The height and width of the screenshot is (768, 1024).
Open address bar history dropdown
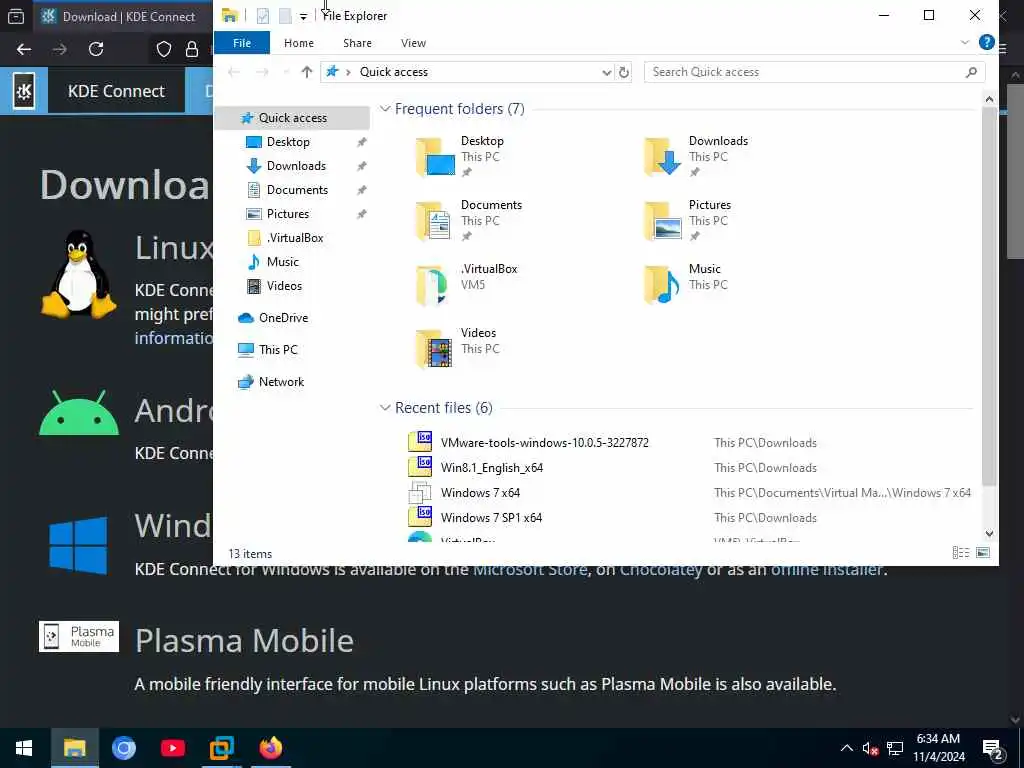click(x=607, y=72)
